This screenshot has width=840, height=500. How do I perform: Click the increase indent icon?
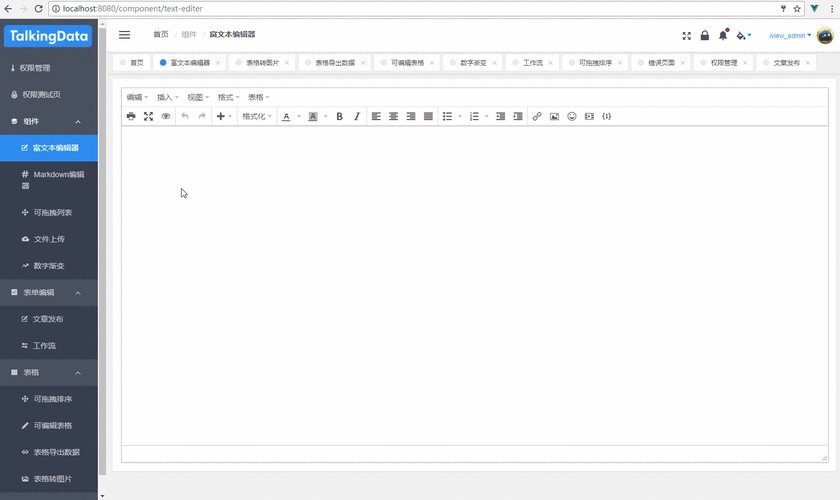tap(518, 116)
